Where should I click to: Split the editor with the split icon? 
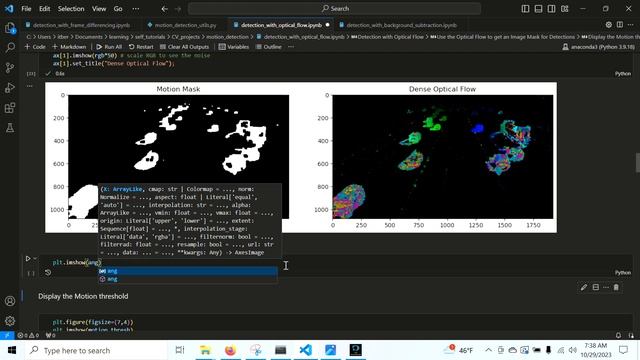tap(620, 25)
